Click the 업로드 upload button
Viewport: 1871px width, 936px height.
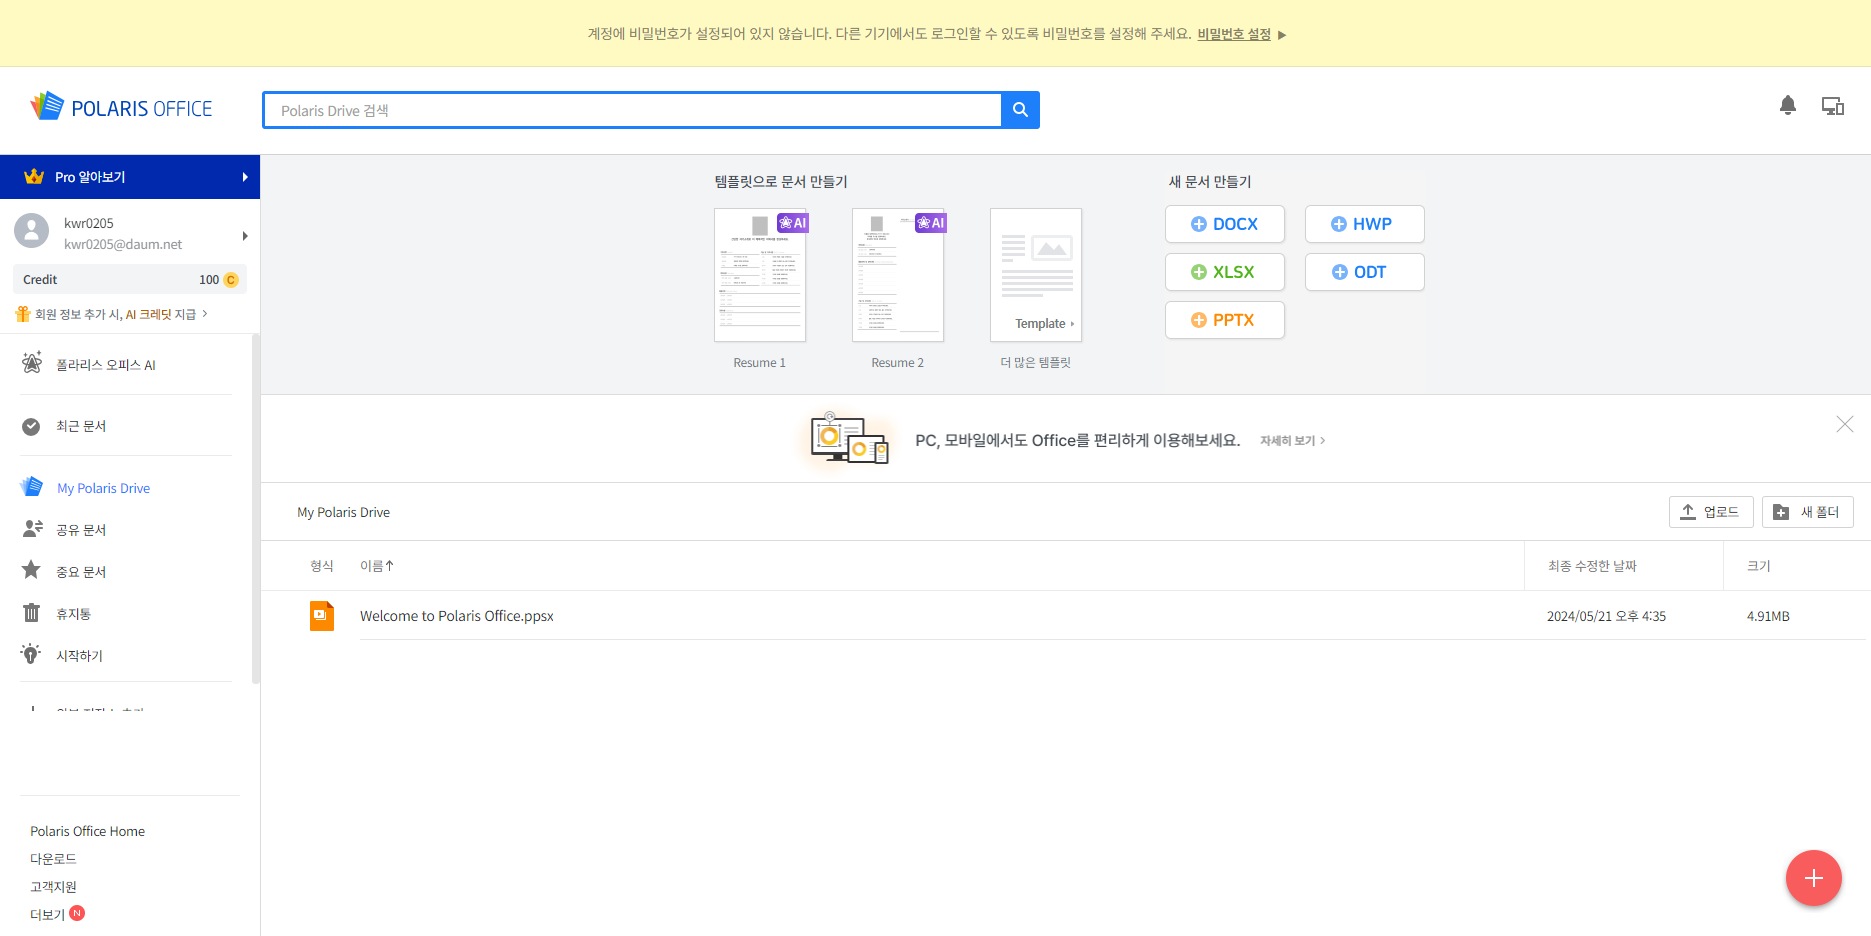1711,512
